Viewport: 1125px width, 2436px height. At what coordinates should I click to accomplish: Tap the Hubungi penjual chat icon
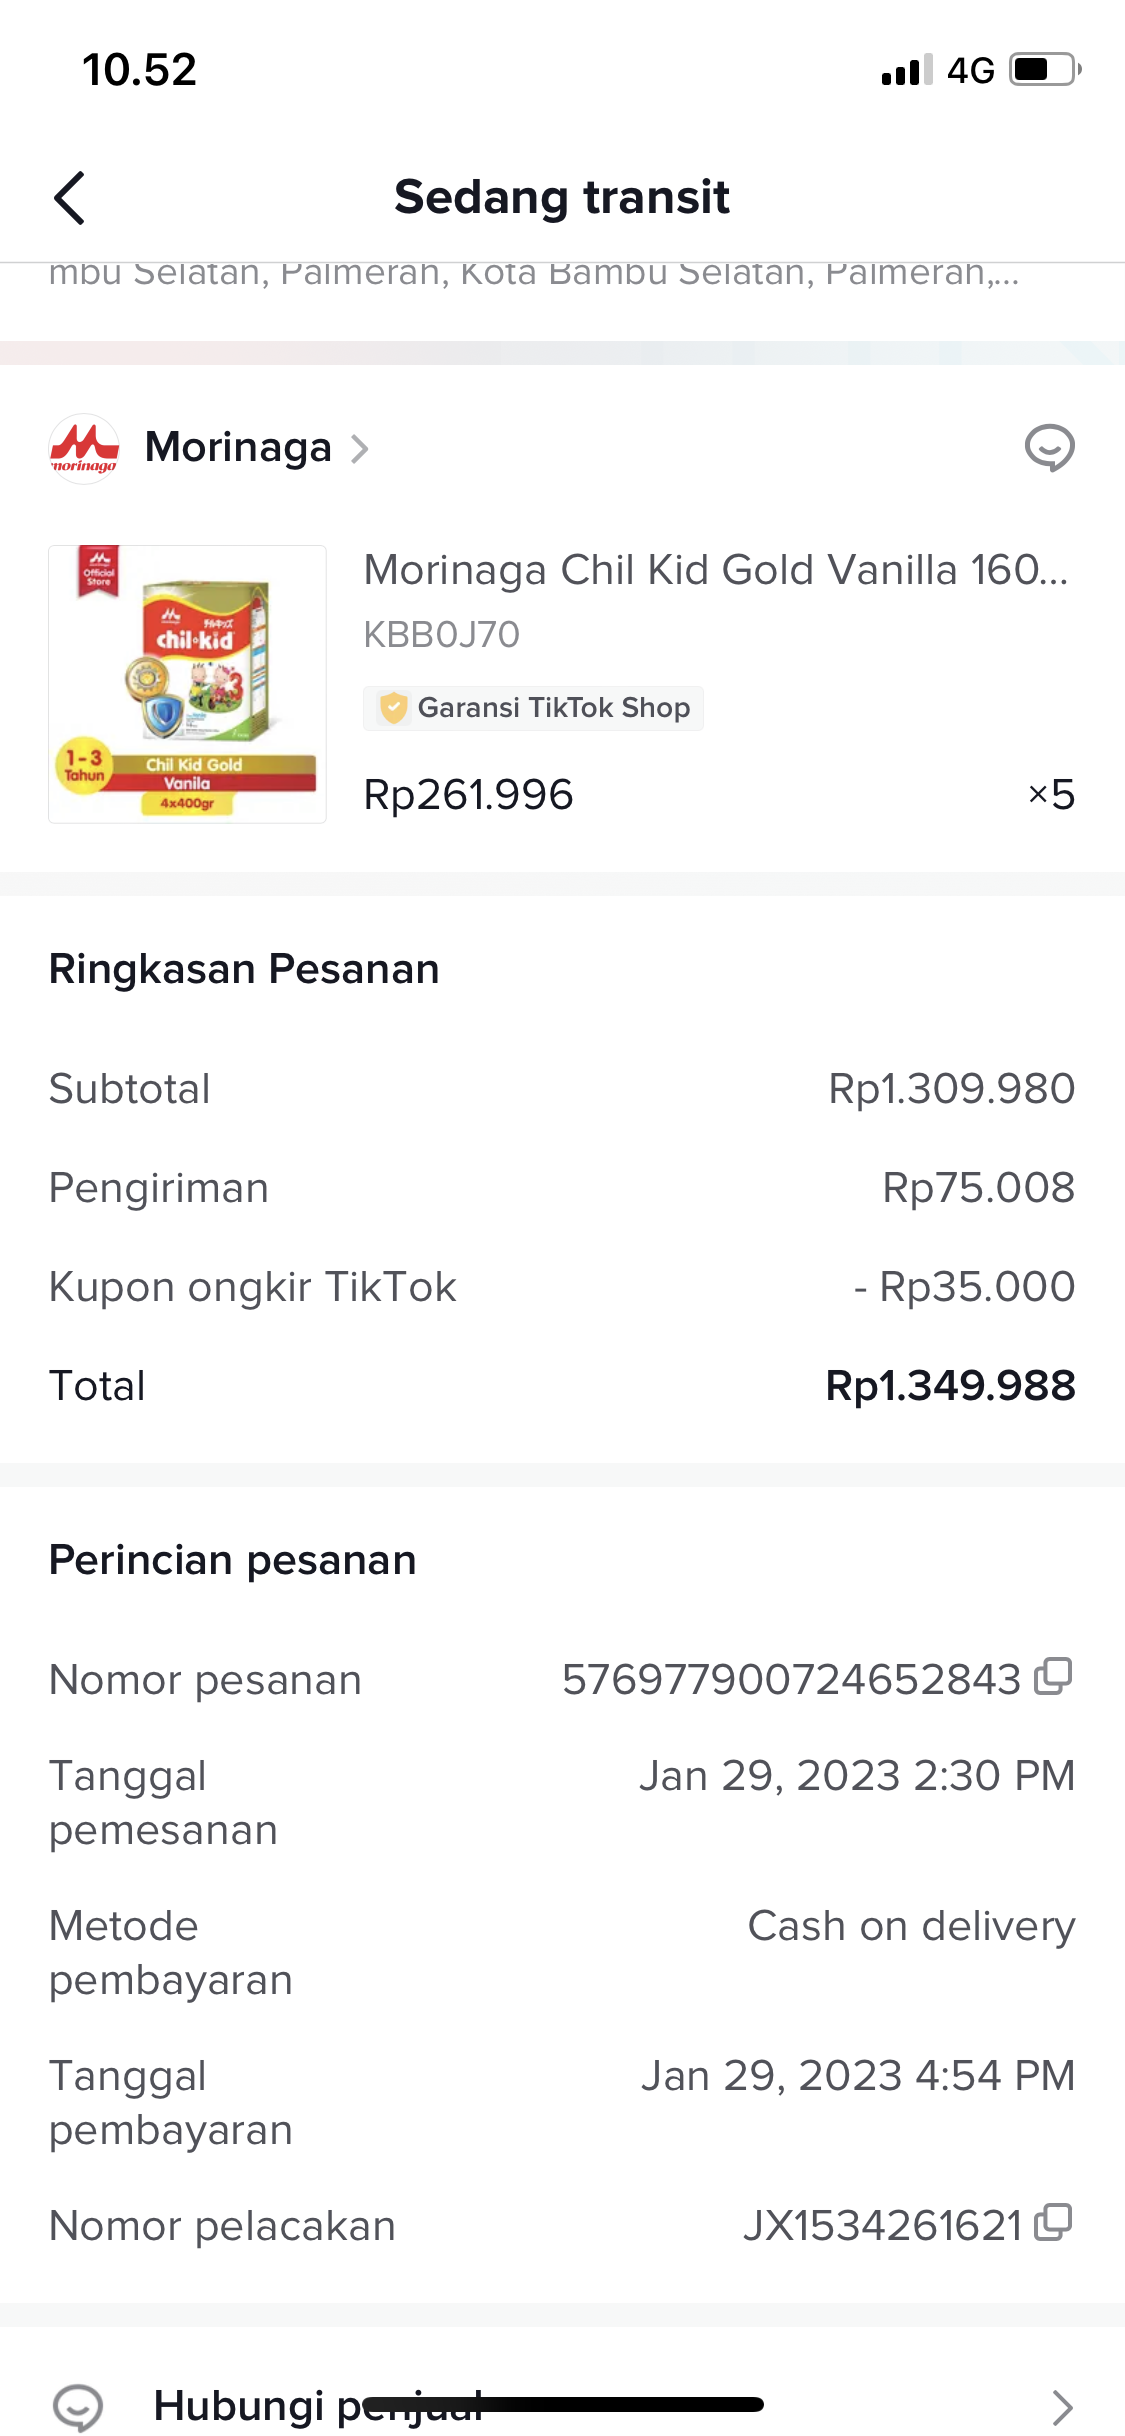pos(78,2406)
